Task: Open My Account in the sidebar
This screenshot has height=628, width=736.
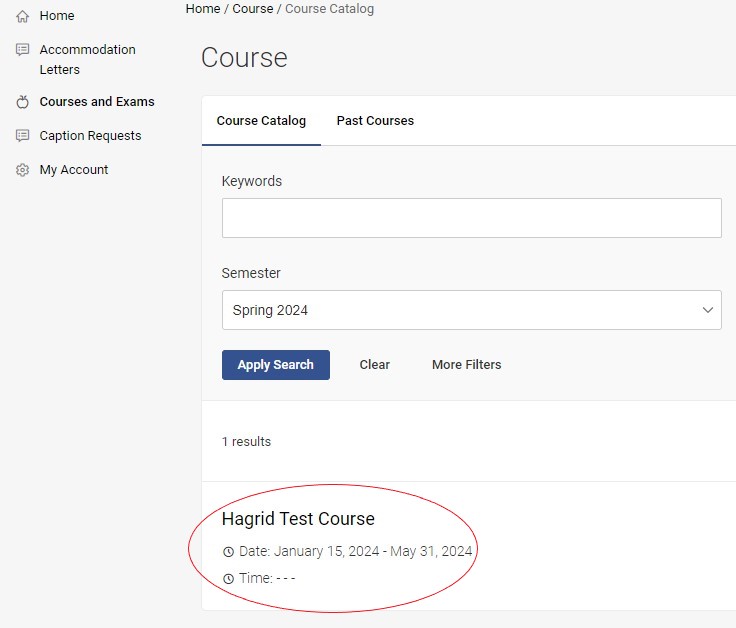Action: pyautogui.click(x=74, y=169)
